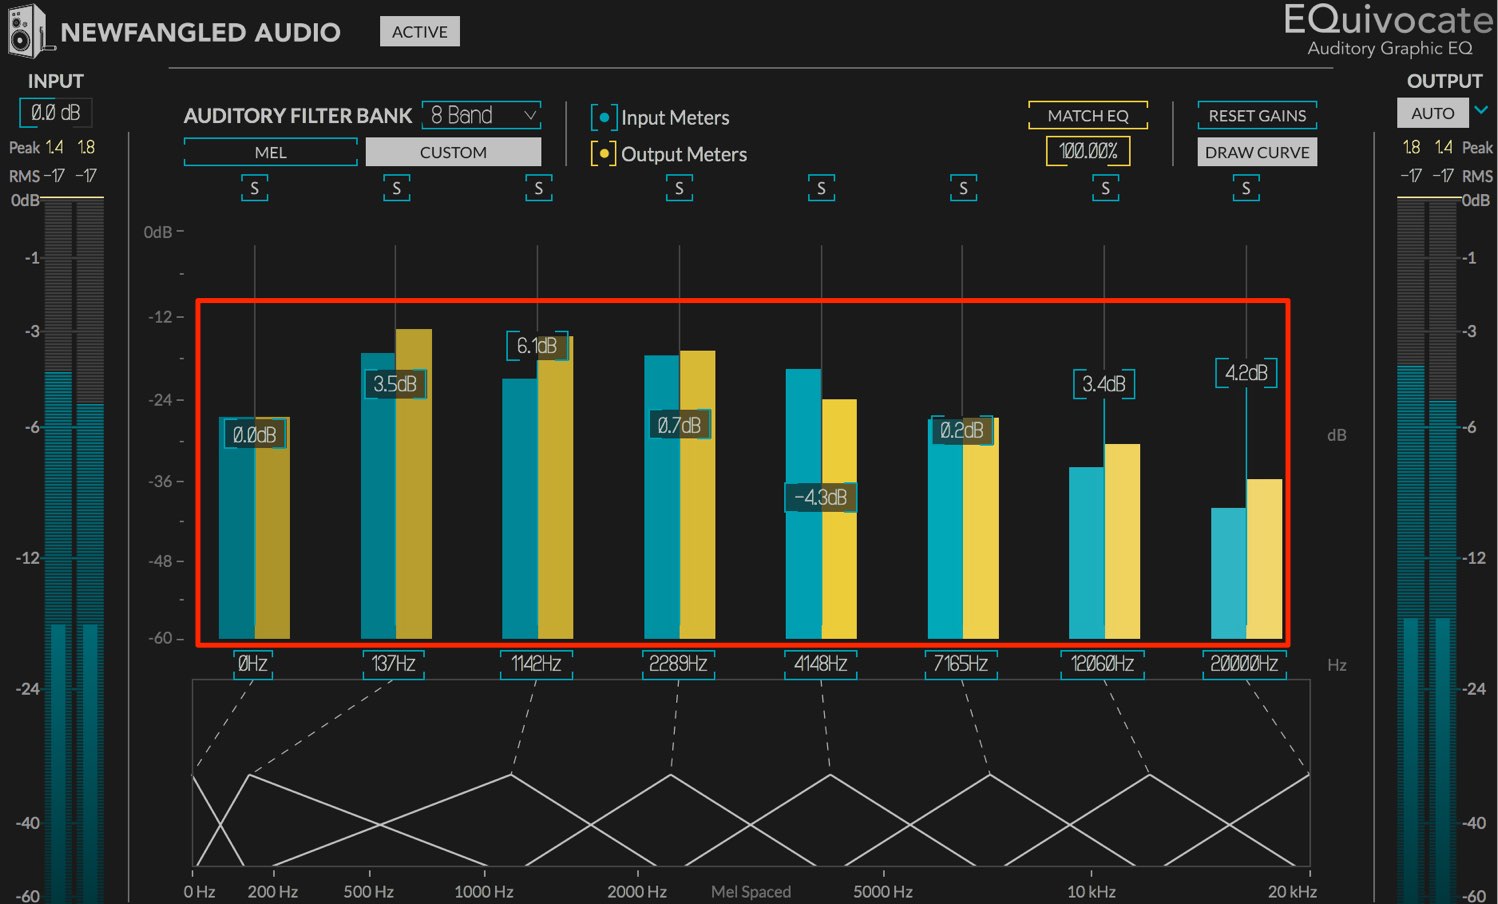1498x904 pixels.
Task: Click the 3.5dB gain handle
Action: point(395,384)
